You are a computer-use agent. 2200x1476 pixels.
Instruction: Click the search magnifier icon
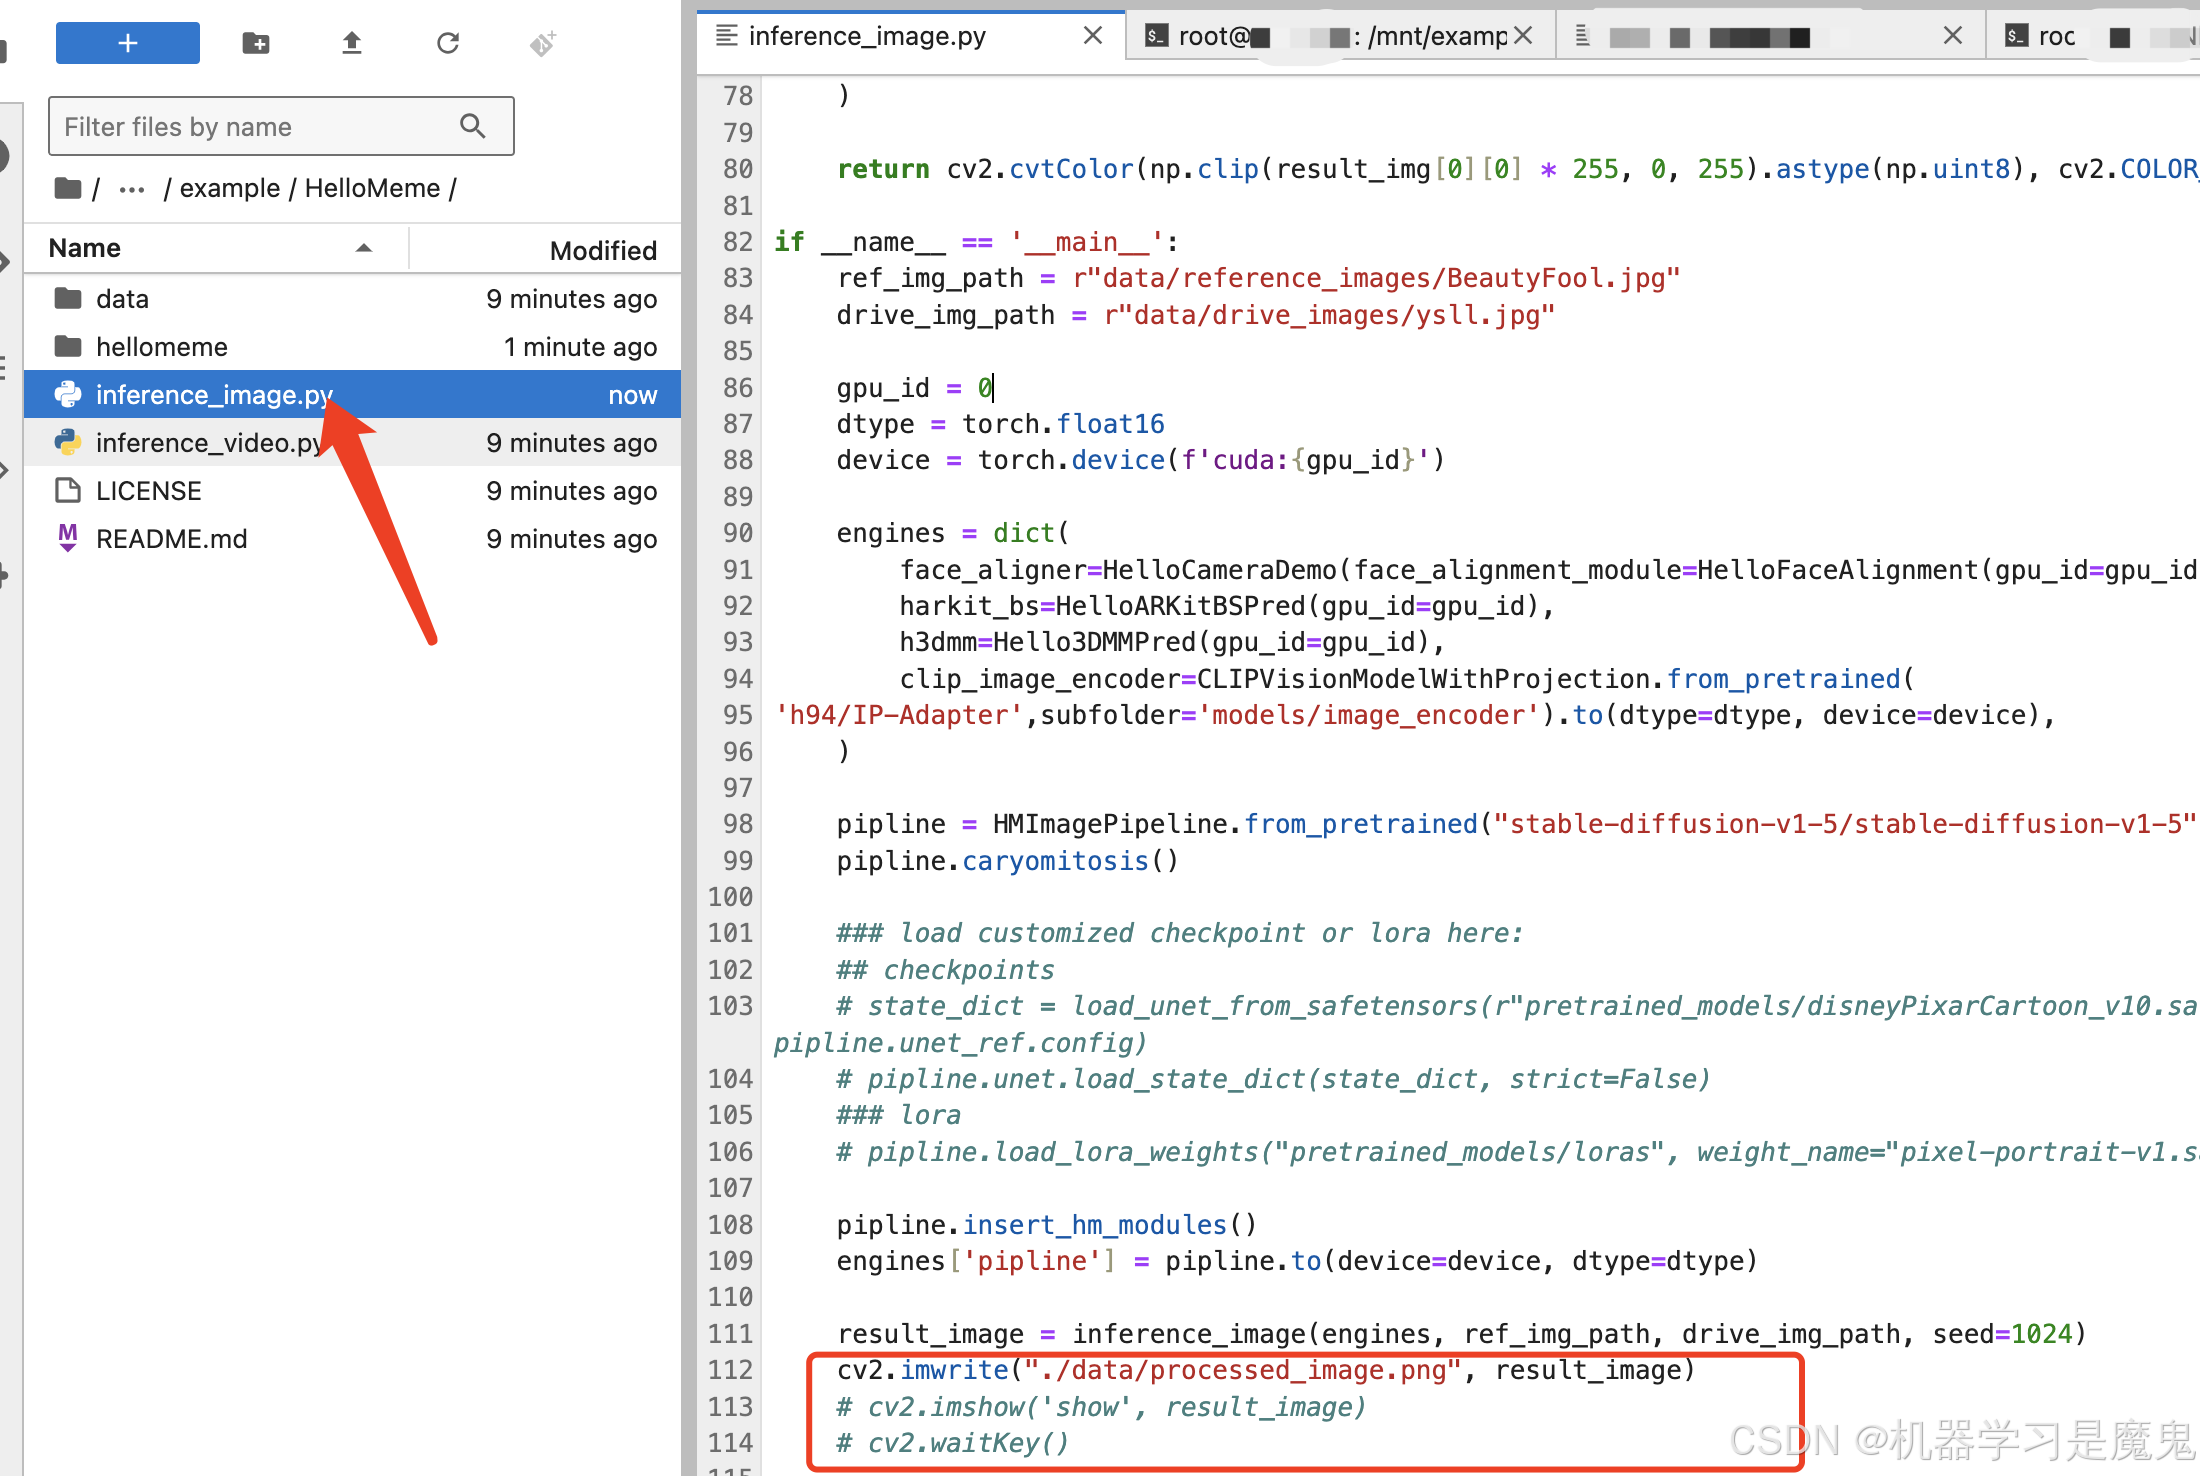pos(472,126)
